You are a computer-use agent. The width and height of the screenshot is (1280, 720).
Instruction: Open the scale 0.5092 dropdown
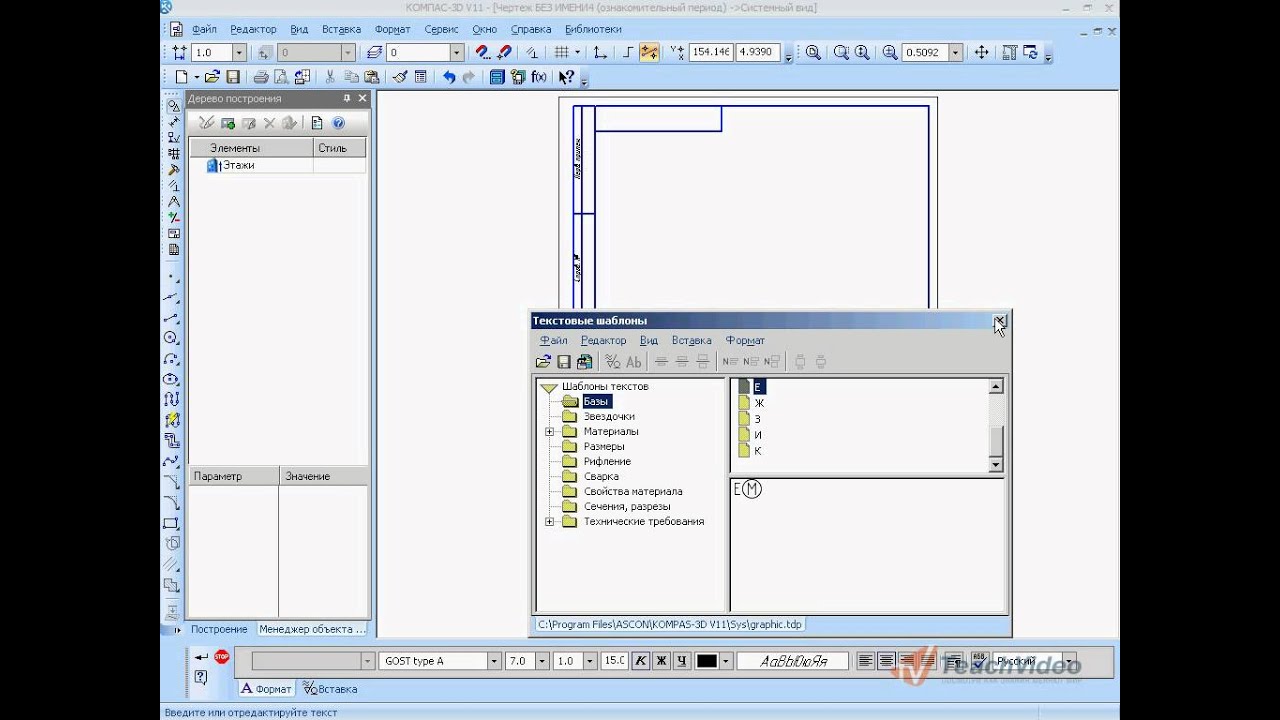tap(956, 52)
